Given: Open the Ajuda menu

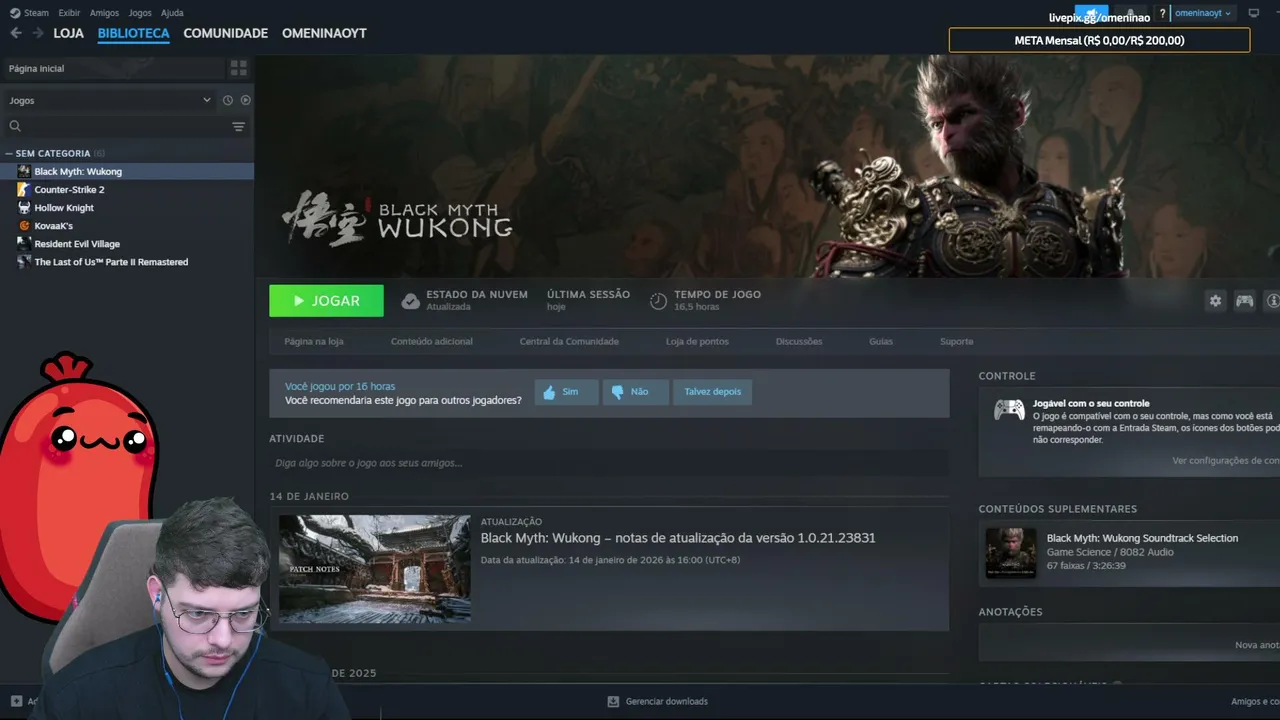Looking at the screenshot, I should click(x=172, y=13).
